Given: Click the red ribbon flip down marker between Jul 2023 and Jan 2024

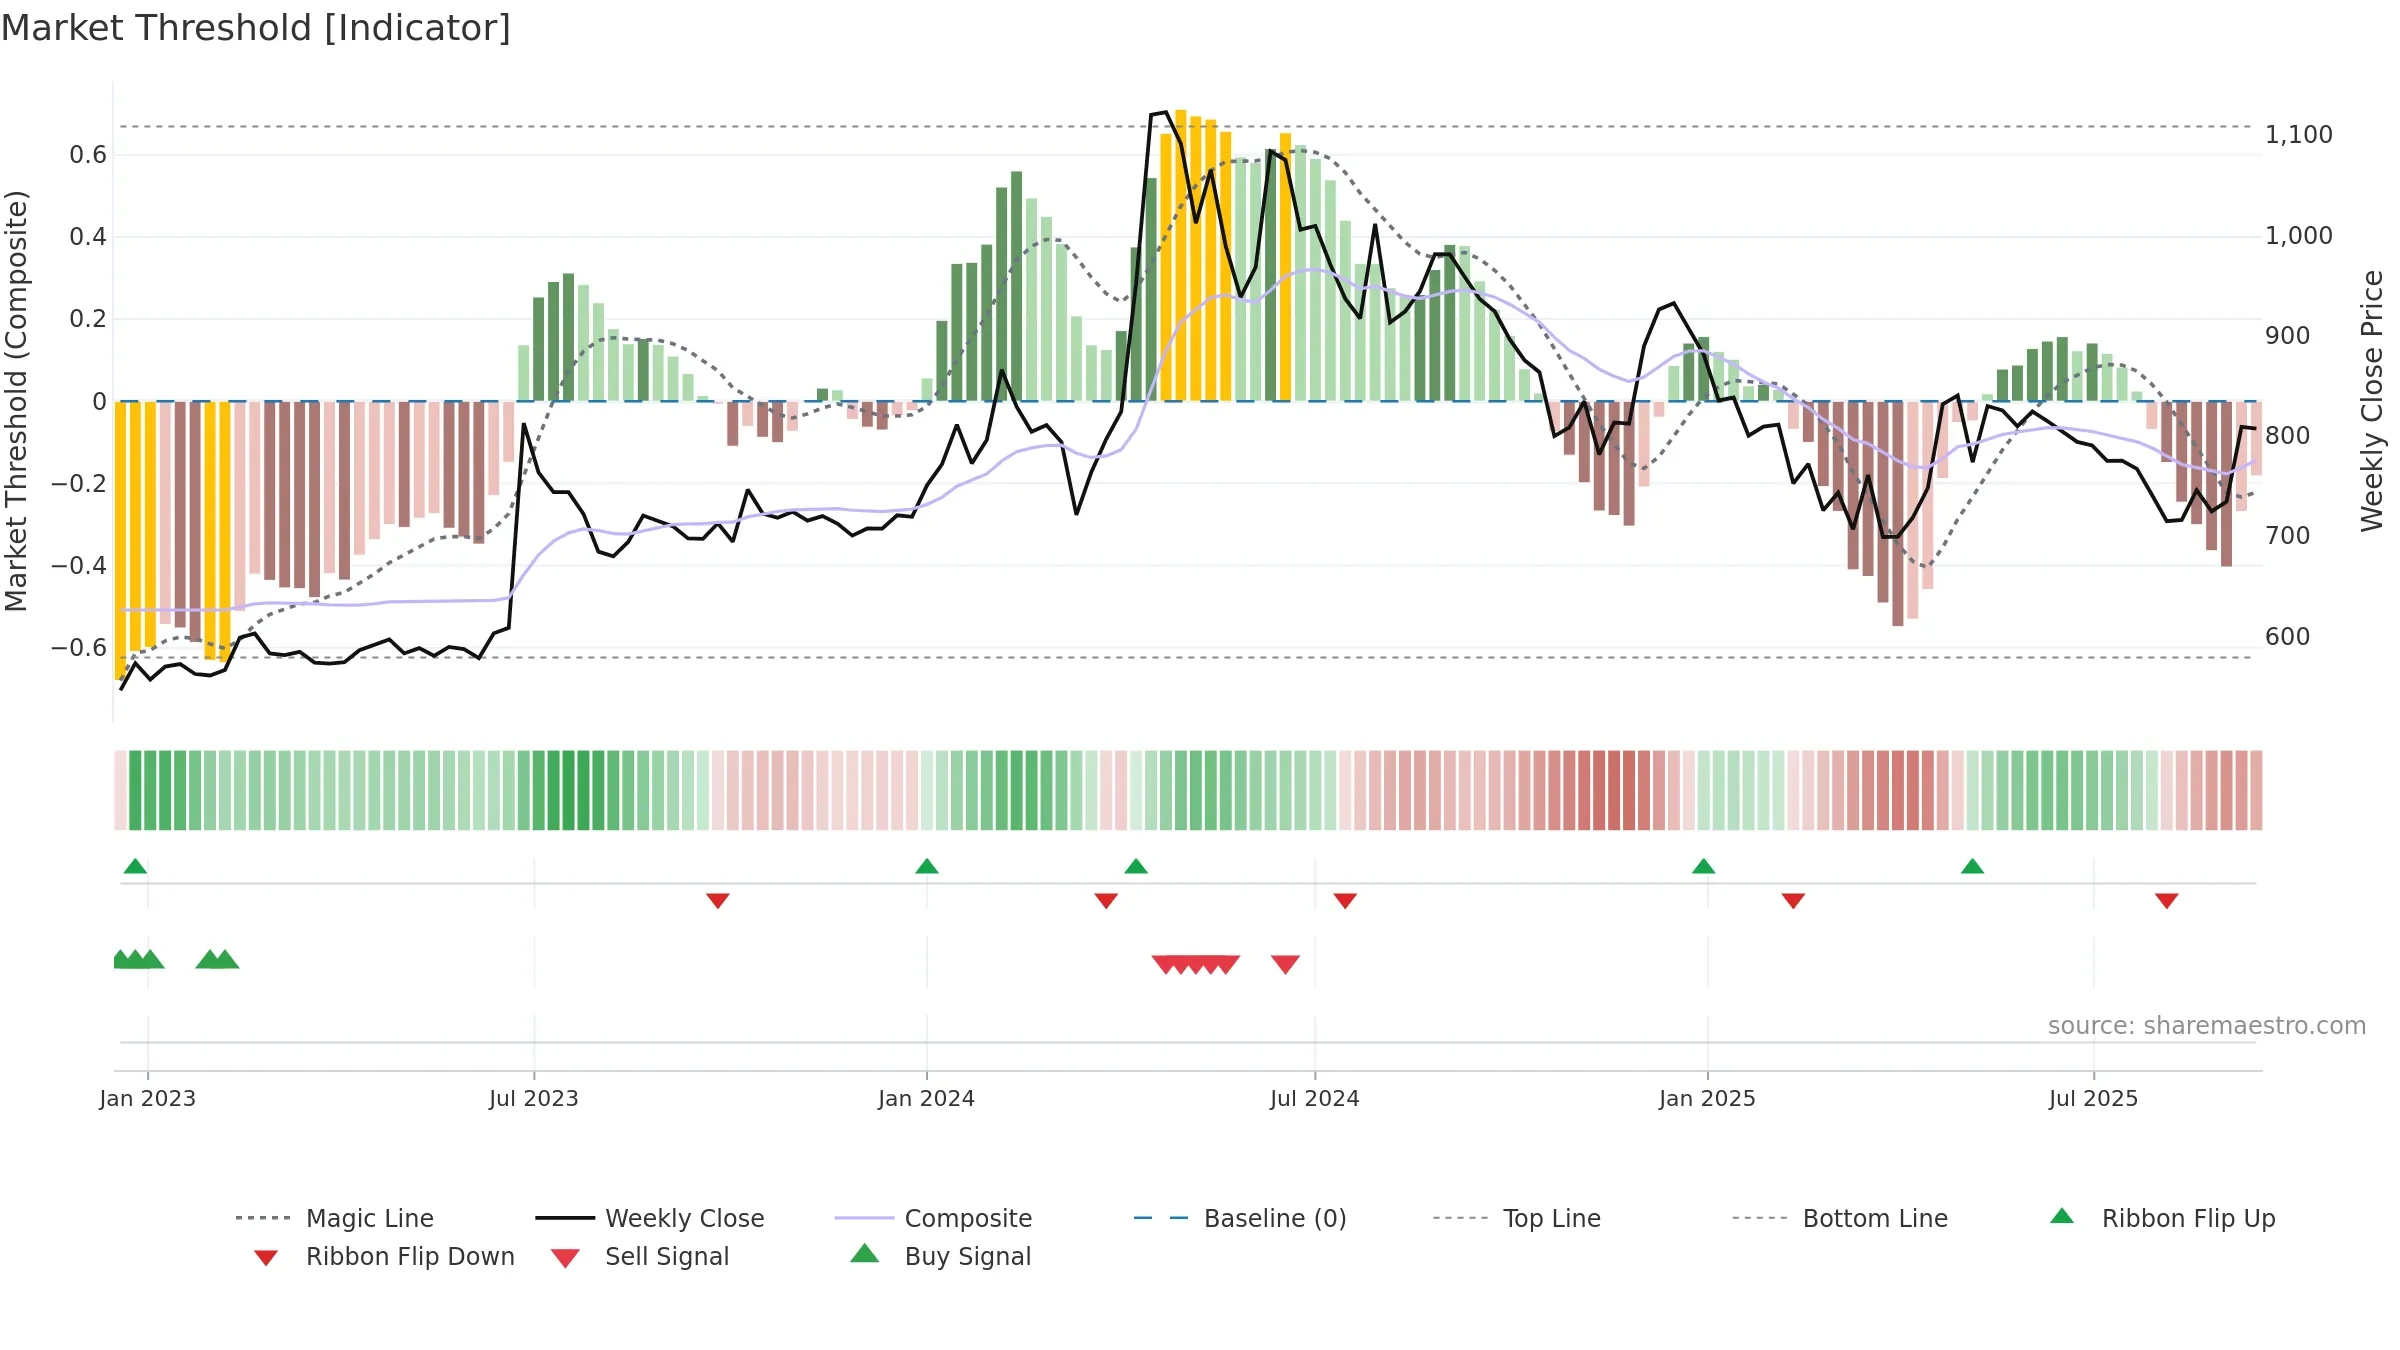Looking at the screenshot, I should 718,901.
